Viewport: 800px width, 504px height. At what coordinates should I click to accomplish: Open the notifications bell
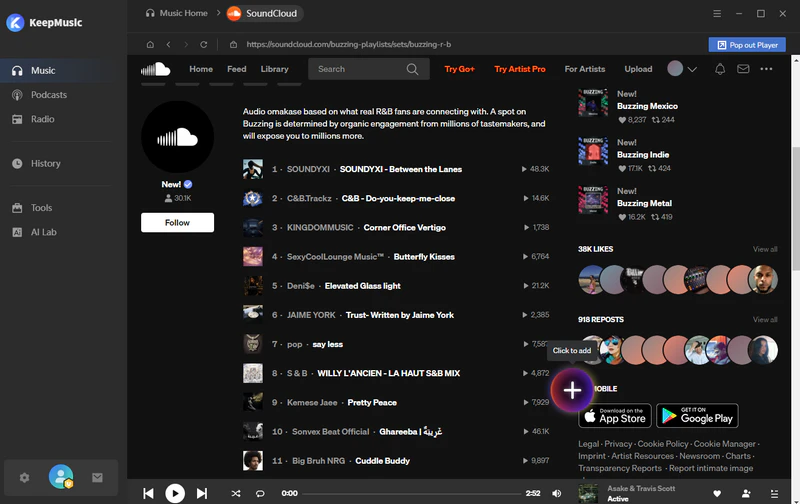720,69
